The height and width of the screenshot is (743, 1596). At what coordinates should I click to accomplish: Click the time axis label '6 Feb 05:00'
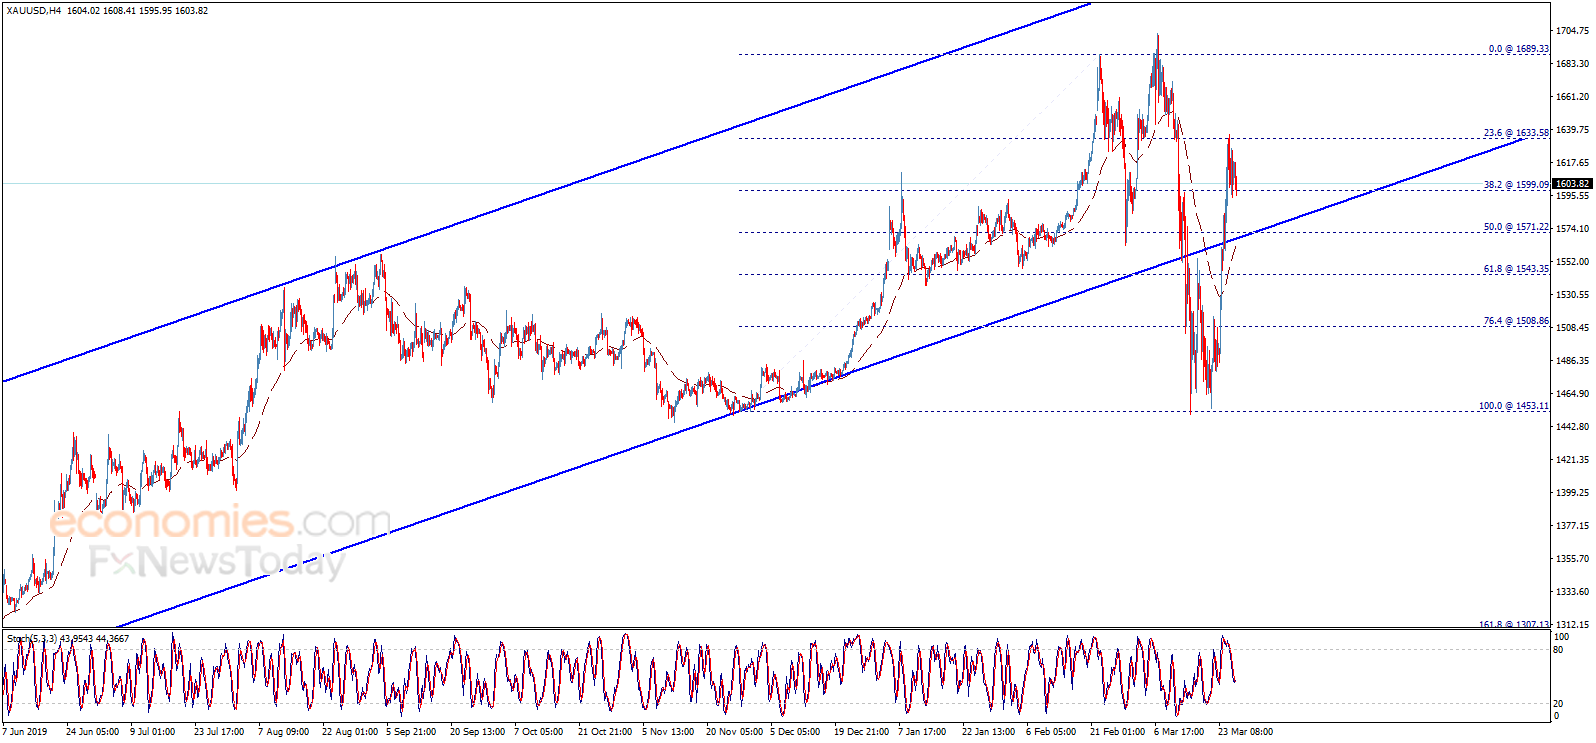1051,732
